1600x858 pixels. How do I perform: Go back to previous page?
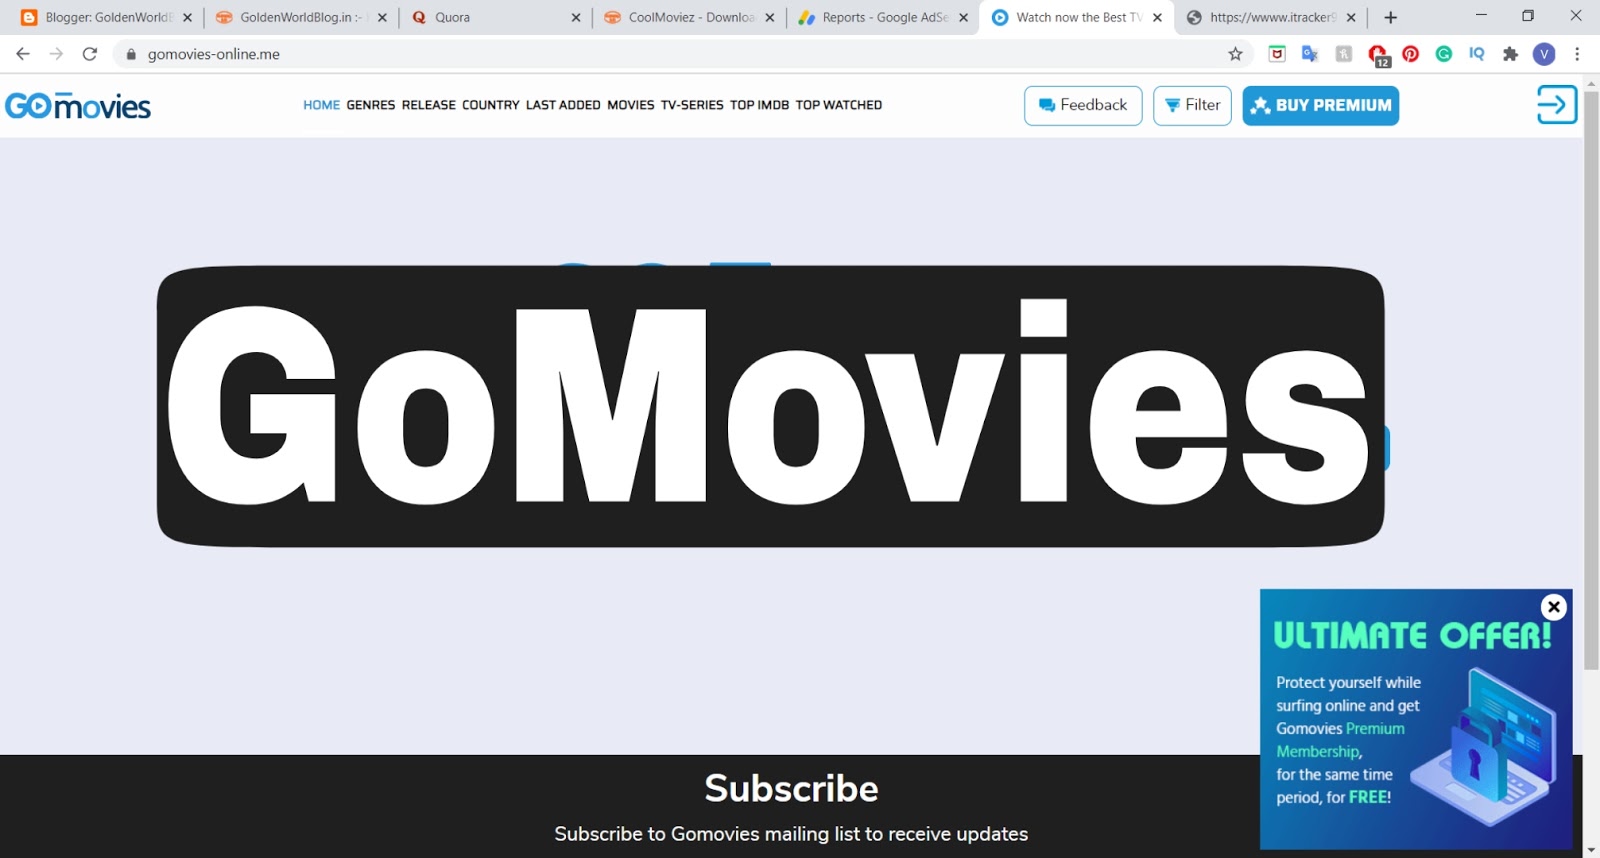pyautogui.click(x=23, y=54)
